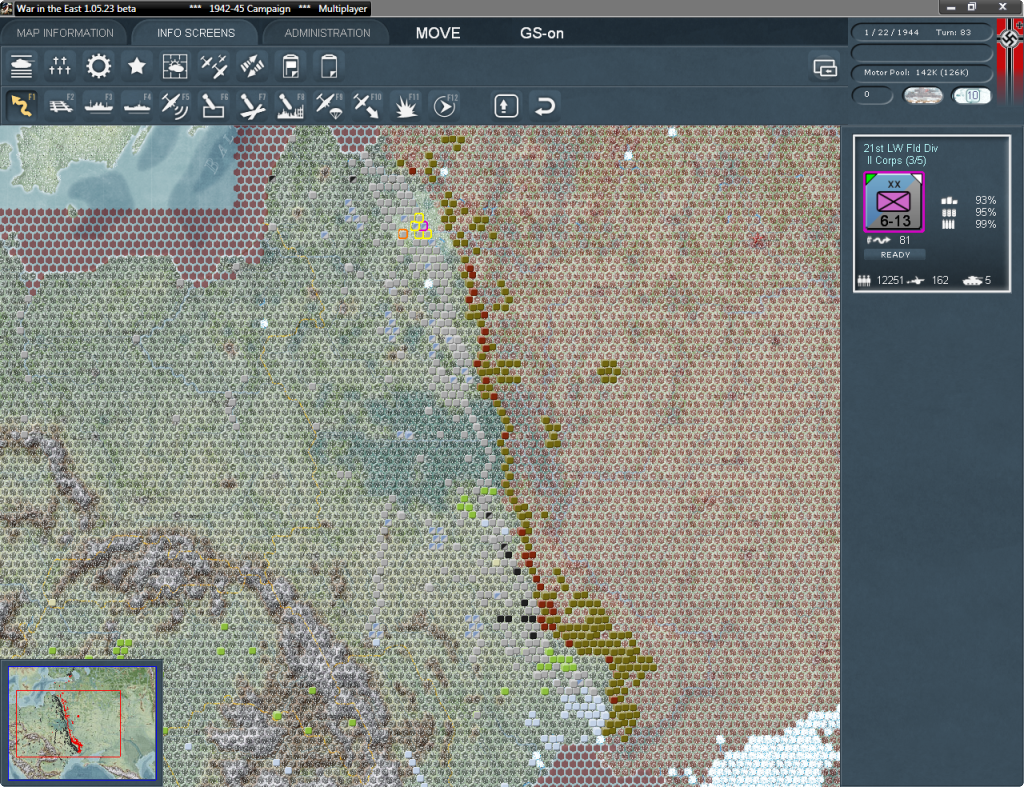Restore down the game window
The width and height of the screenshot is (1024, 787).
pos(972,7)
